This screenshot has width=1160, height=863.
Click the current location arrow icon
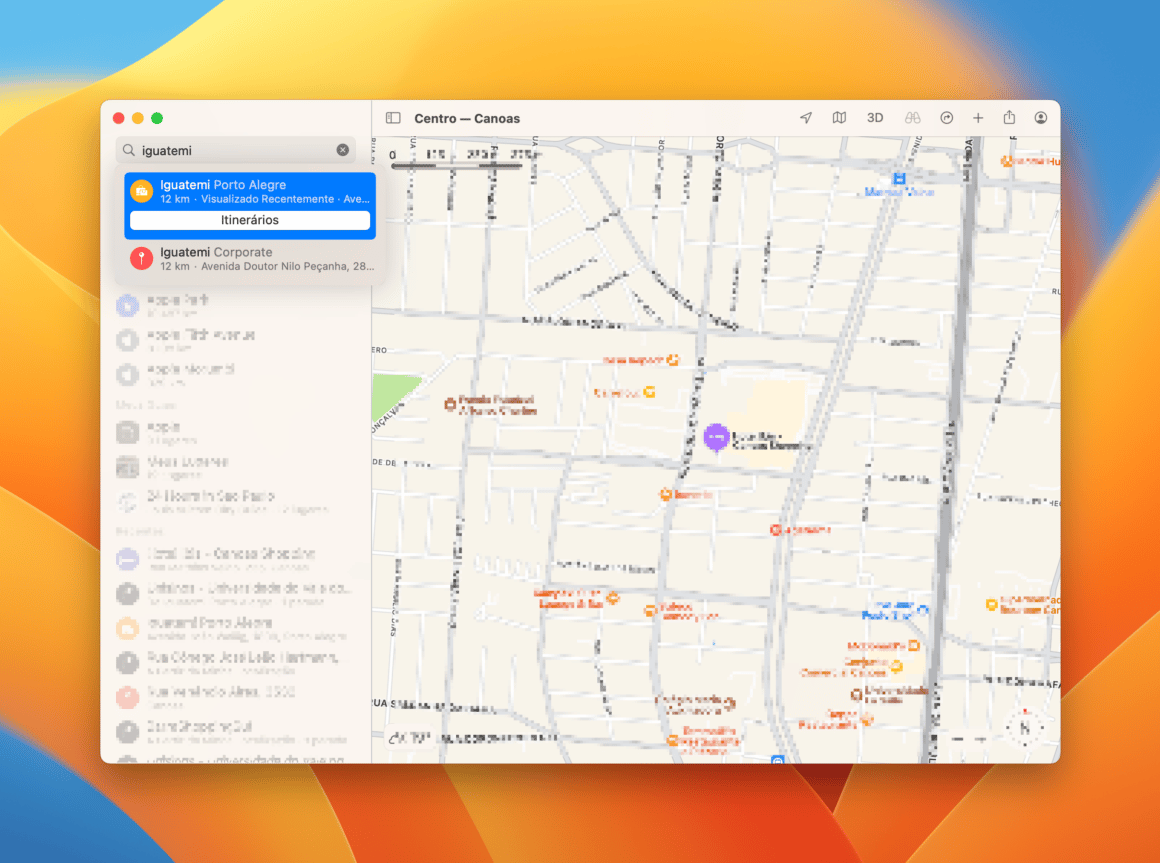[805, 117]
